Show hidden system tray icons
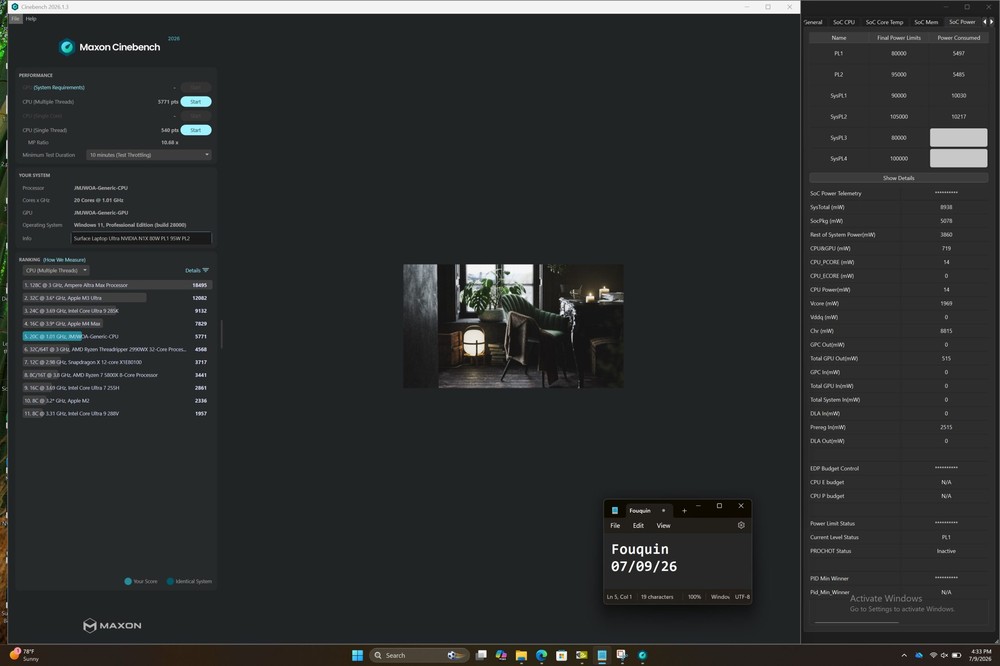 coord(904,655)
